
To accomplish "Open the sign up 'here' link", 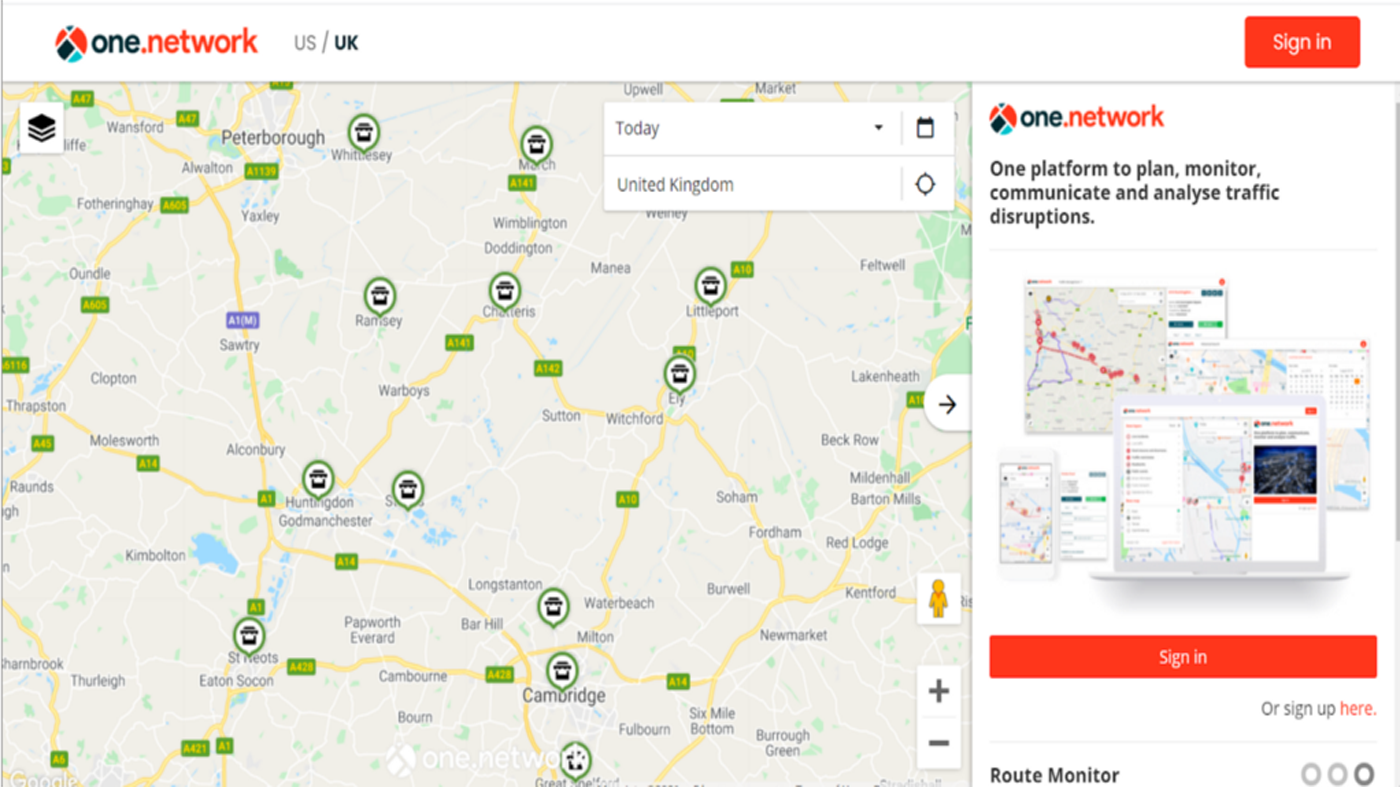I will tap(1357, 708).
